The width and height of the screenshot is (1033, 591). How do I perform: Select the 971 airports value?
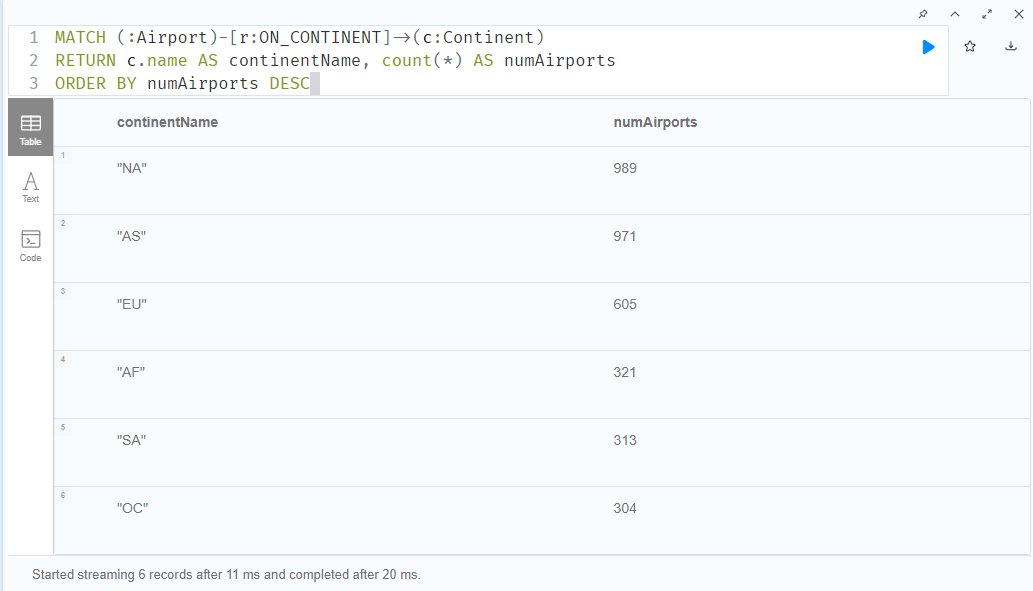click(625, 236)
